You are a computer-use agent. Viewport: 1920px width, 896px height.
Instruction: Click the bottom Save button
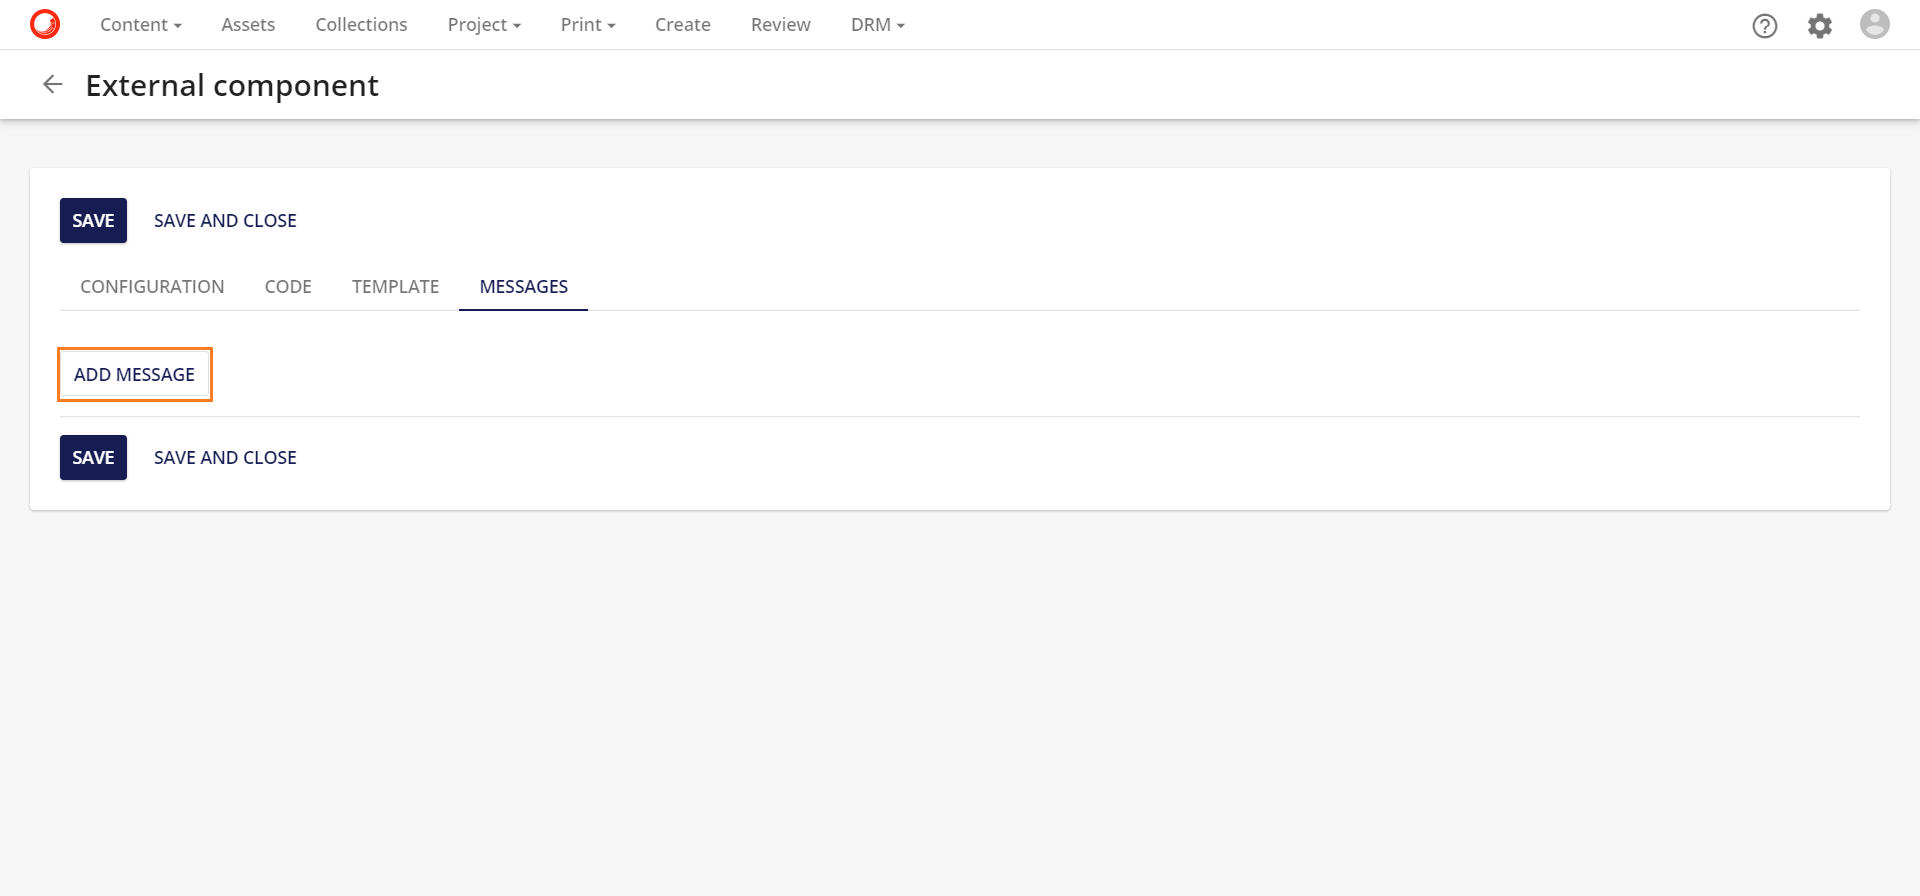point(93,458)
